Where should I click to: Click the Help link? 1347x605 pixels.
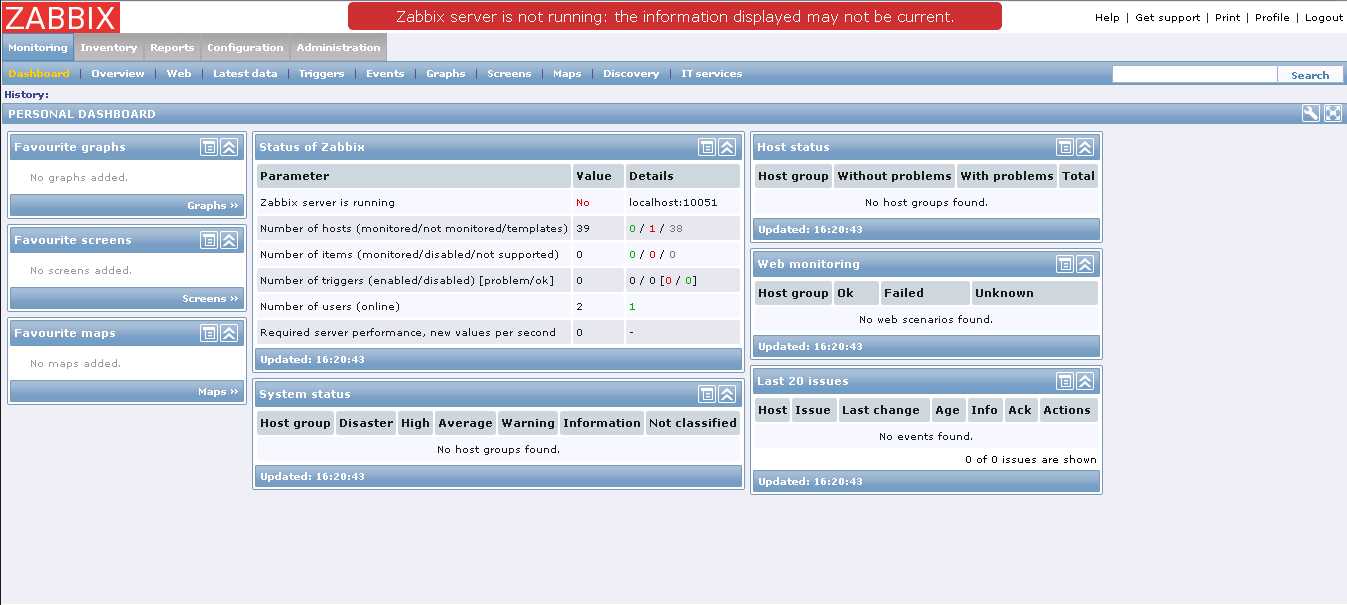click(x=1107, y=18)
